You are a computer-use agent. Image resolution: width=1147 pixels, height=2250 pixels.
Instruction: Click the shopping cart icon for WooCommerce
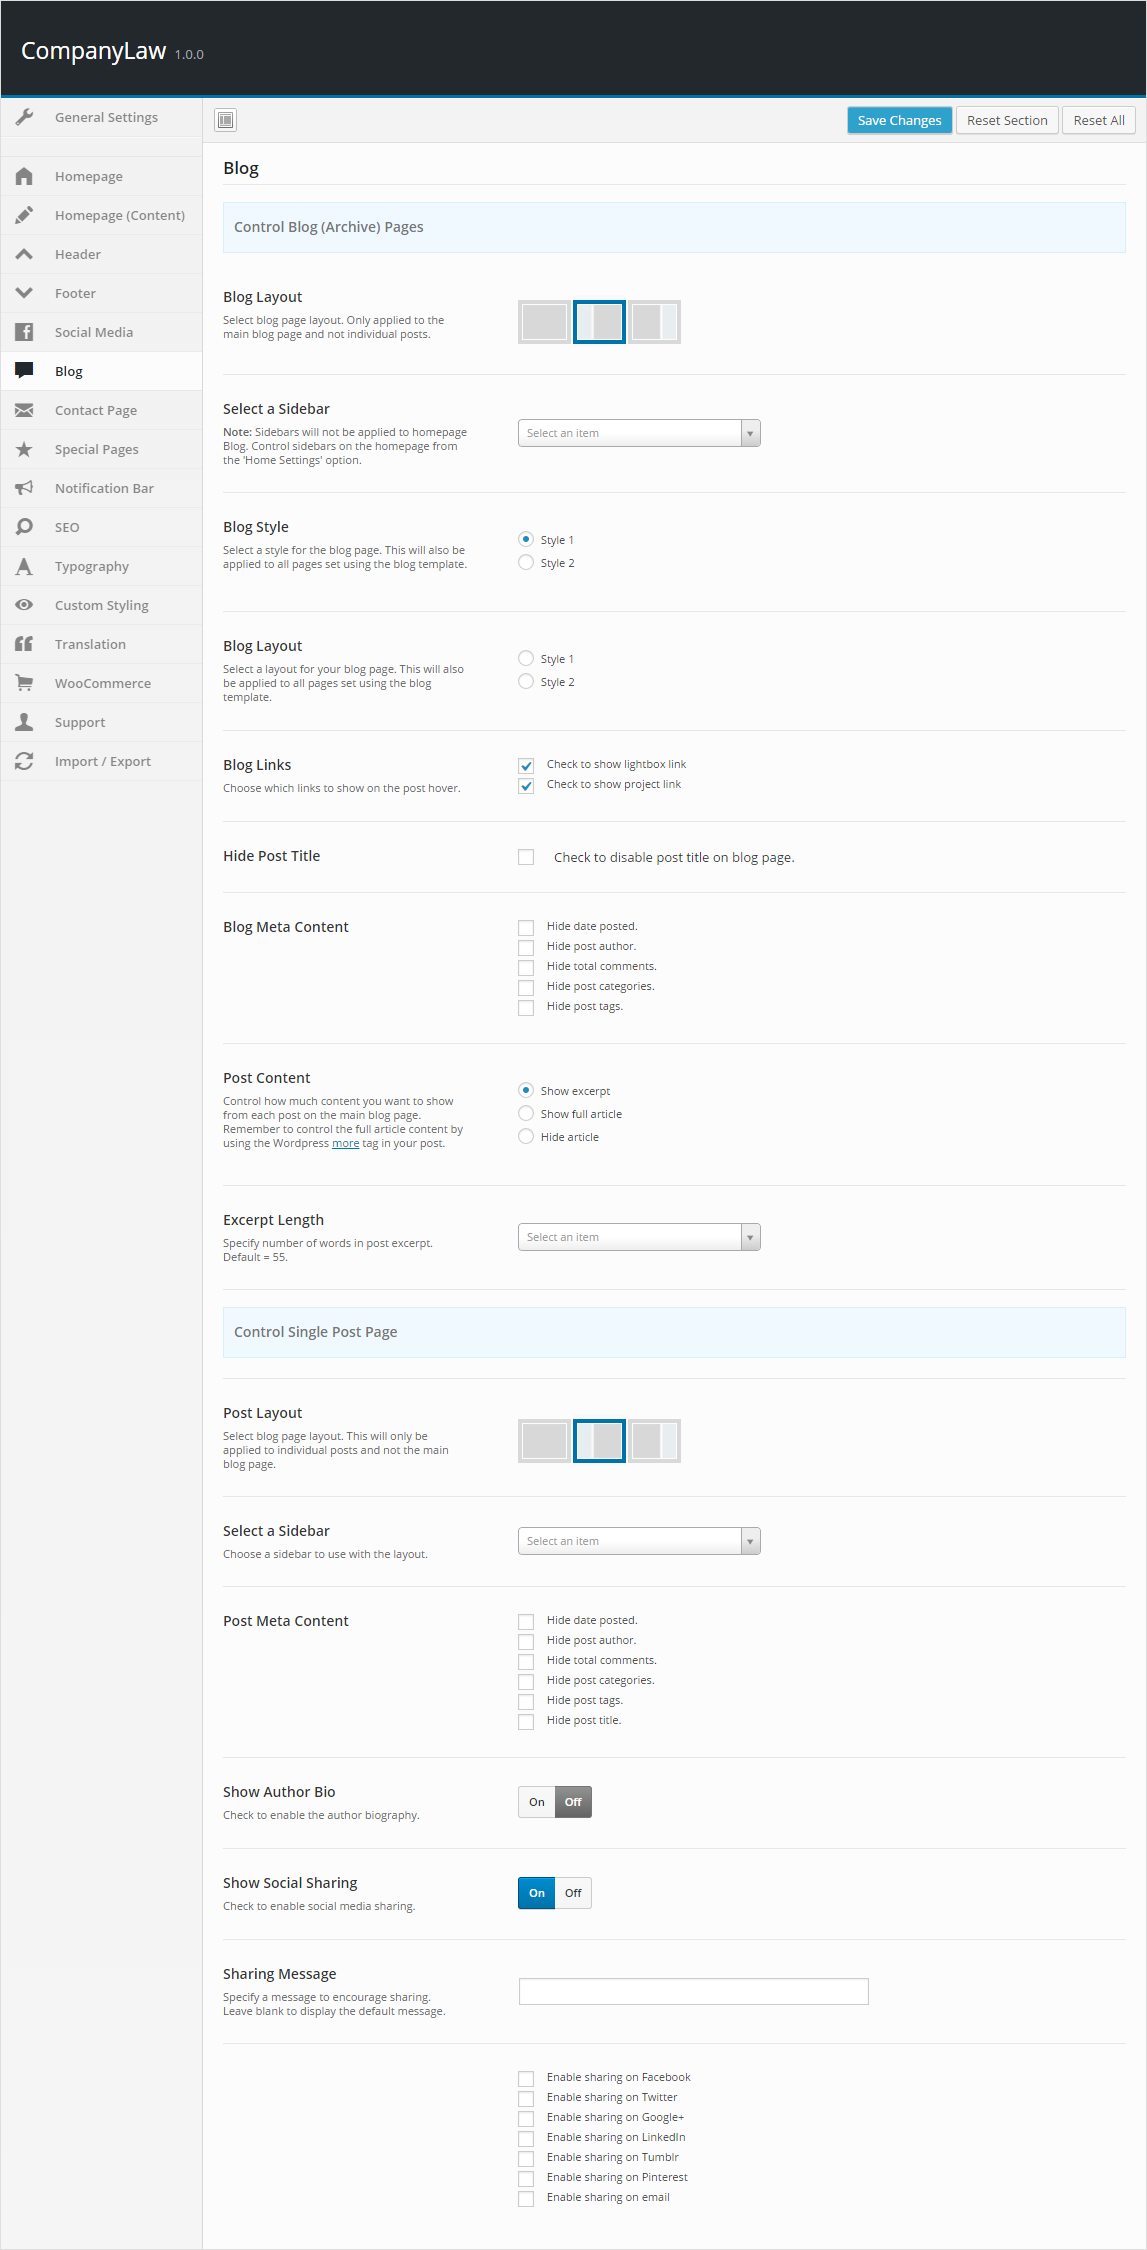(x=25, y=683)
